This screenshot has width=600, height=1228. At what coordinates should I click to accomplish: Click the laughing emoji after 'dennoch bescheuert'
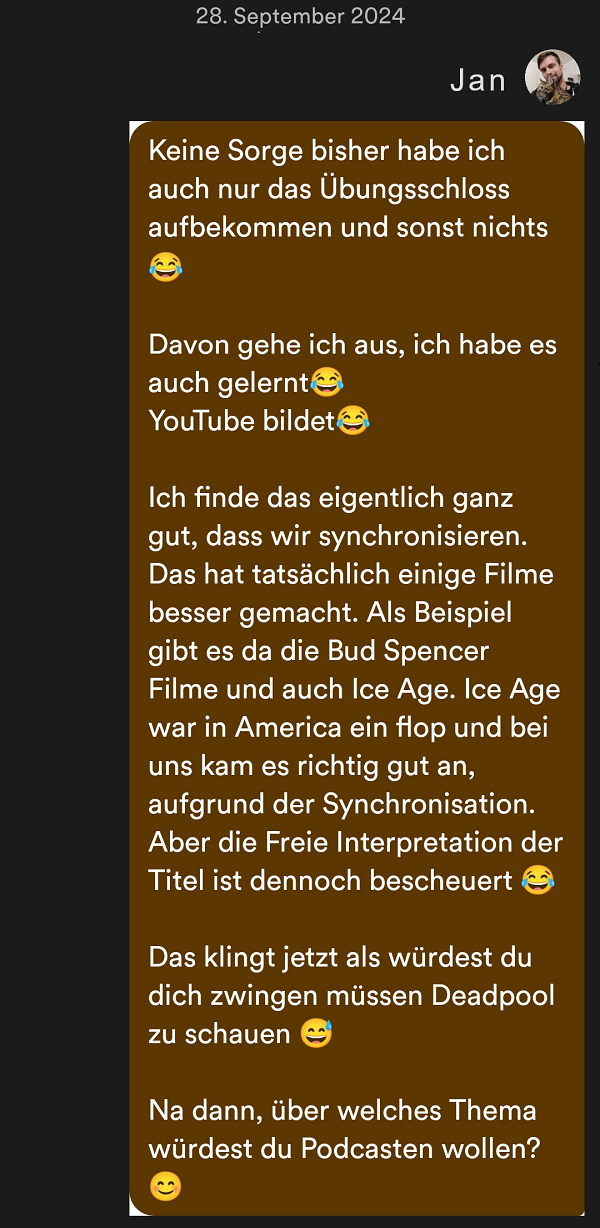pyautogui.click(x=538, y=880)
